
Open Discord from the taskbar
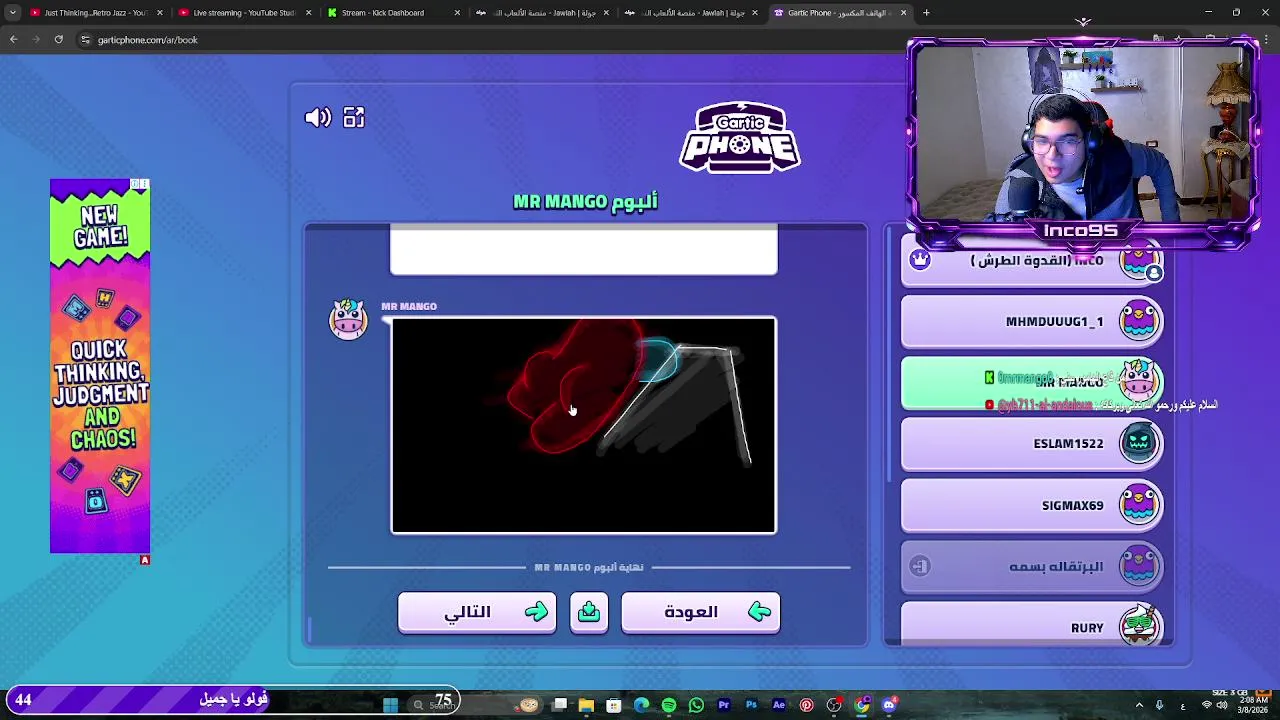889,705
